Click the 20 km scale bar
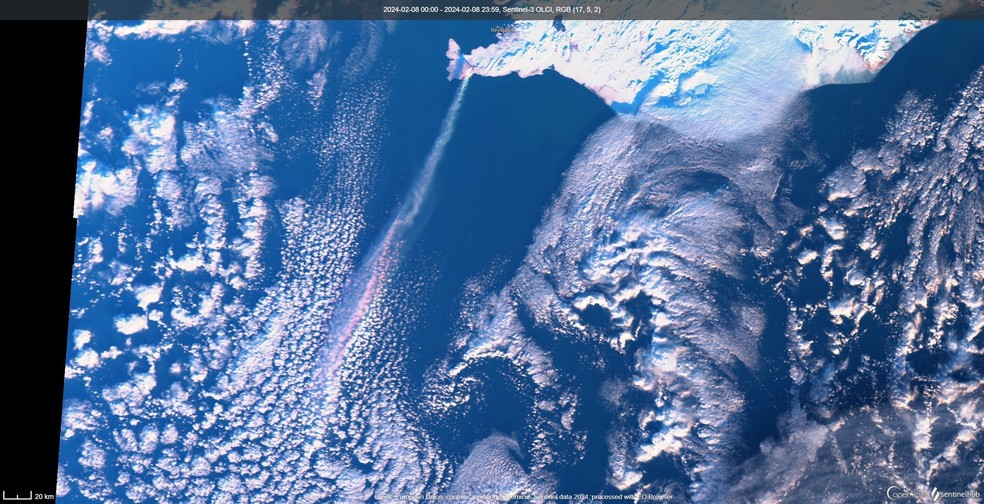The image size is (984, 504). [29, 496]
